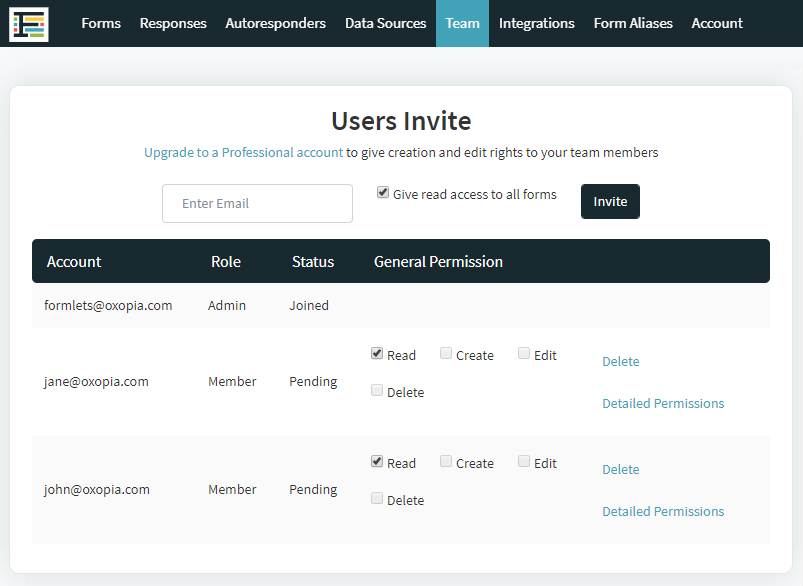
Task: Open the Integrations page
Action: (537, 24)
